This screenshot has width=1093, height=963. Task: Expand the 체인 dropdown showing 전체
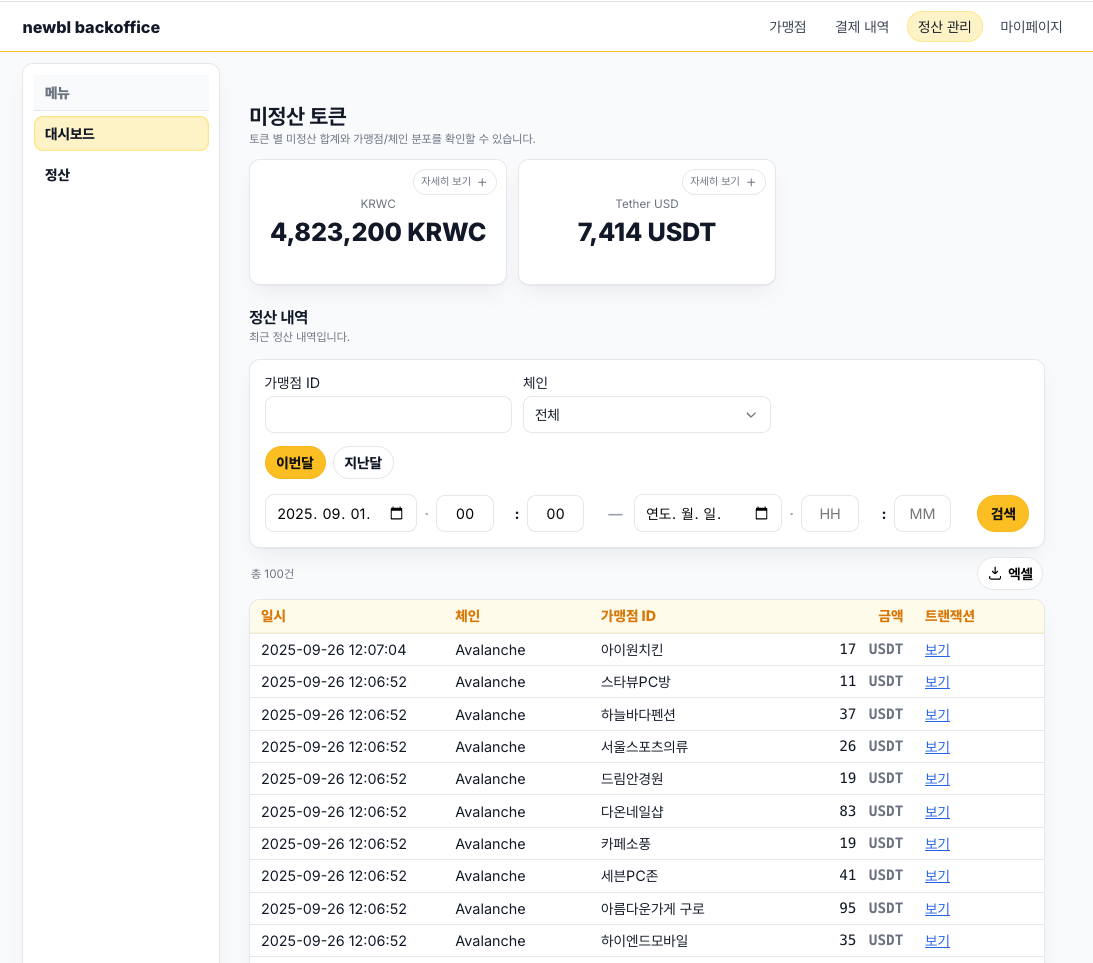tap(646, 415)
